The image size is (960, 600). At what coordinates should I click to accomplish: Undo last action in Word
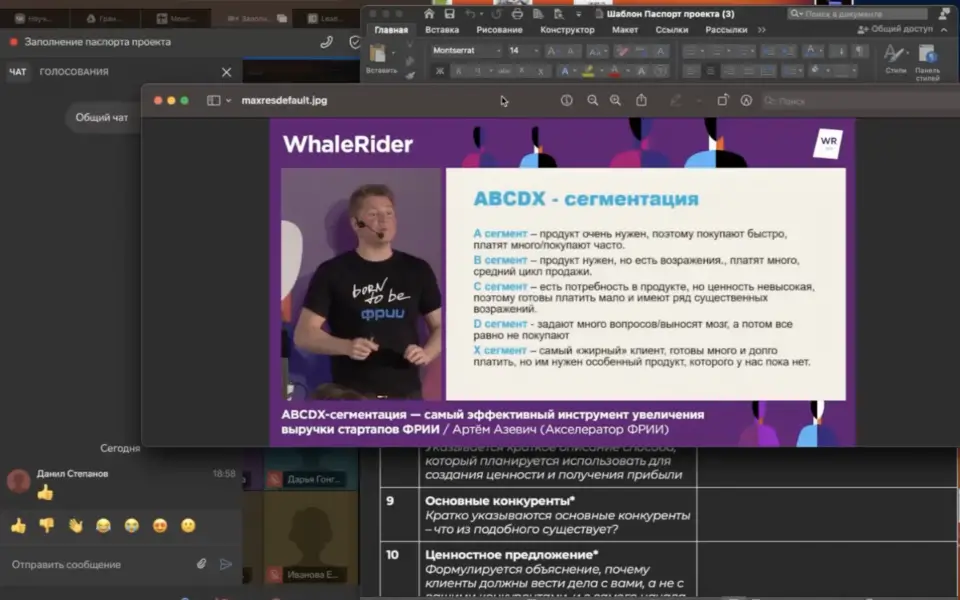click(x=470, y=13)
